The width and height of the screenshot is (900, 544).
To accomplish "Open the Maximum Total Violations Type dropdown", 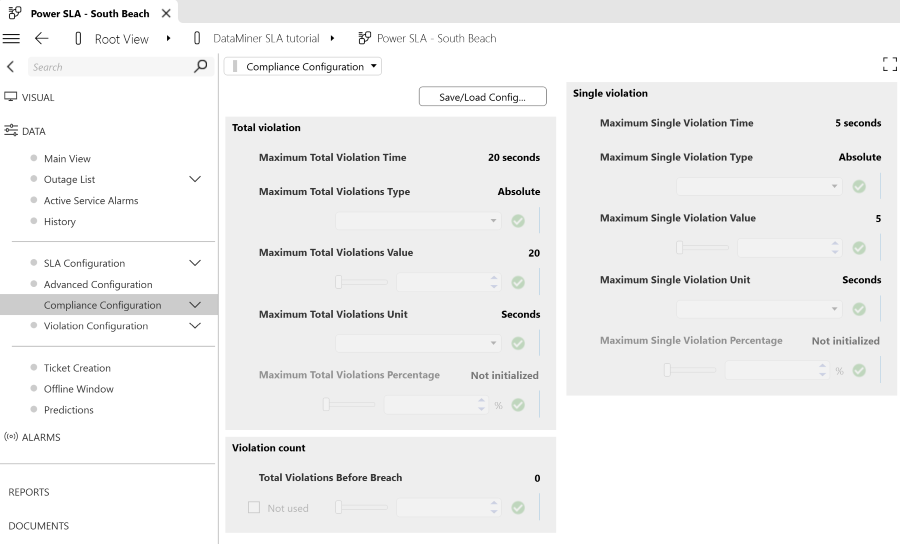I will [418, 221].
